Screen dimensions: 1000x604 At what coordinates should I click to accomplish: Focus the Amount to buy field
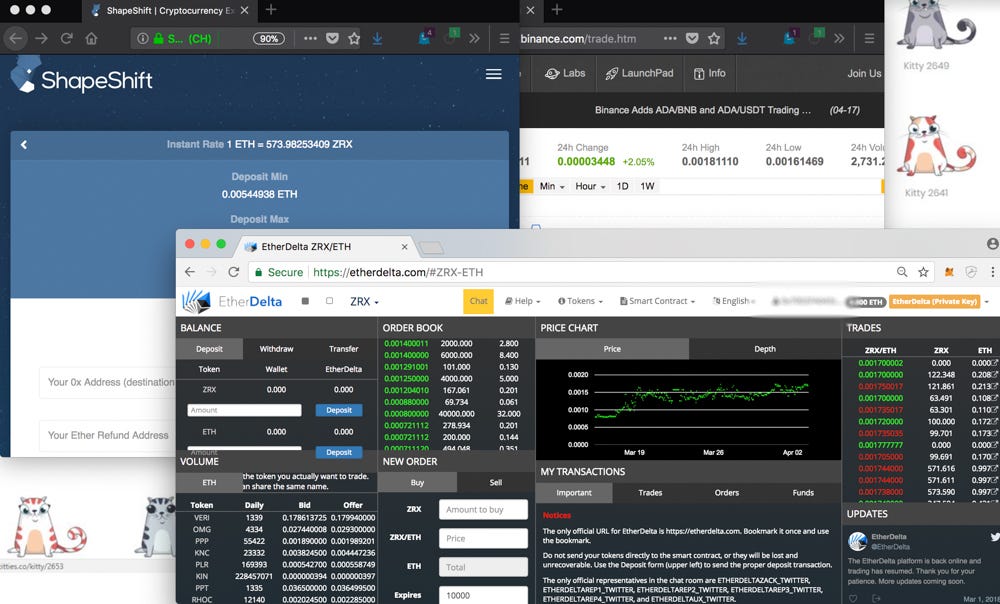coord(483,510)
